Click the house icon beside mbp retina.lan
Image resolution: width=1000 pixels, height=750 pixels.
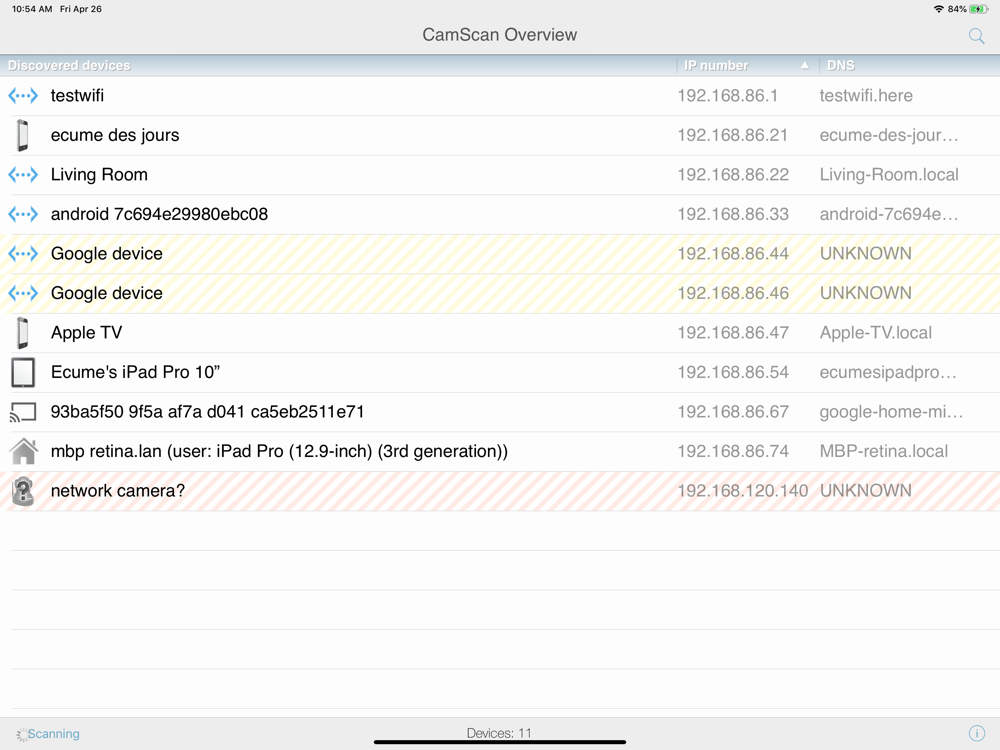click(24, 451)
